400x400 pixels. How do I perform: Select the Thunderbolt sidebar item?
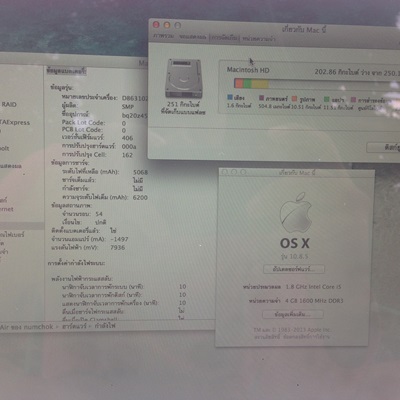(x=5, y=148)
